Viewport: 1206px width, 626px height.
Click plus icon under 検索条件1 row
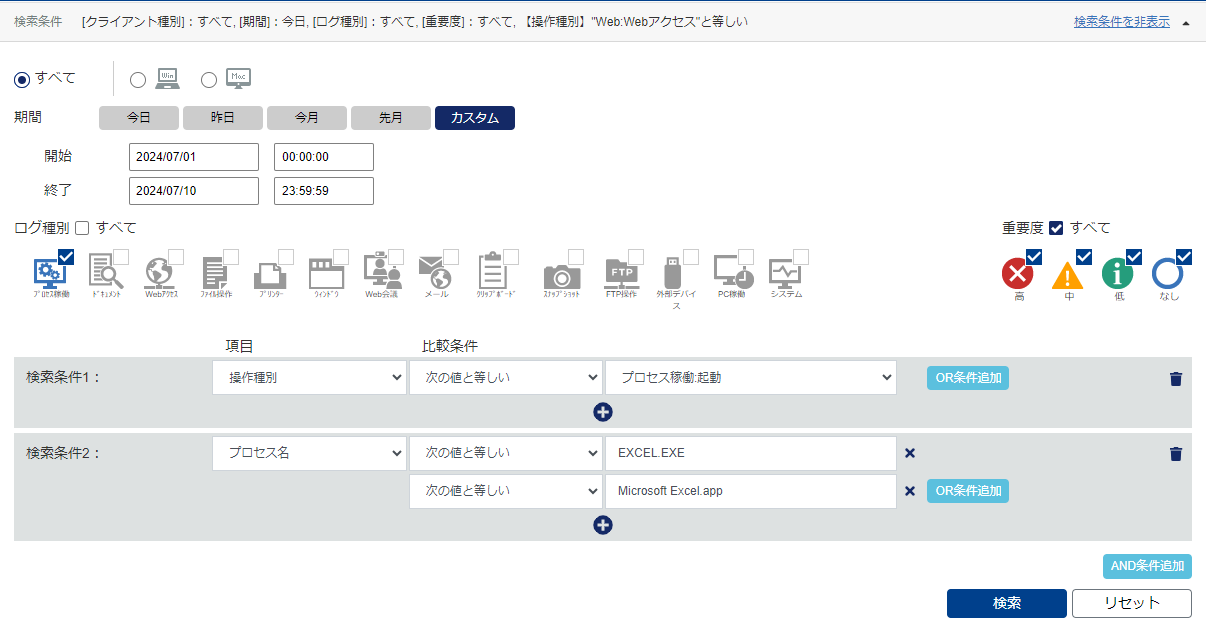tap(602, 412)
